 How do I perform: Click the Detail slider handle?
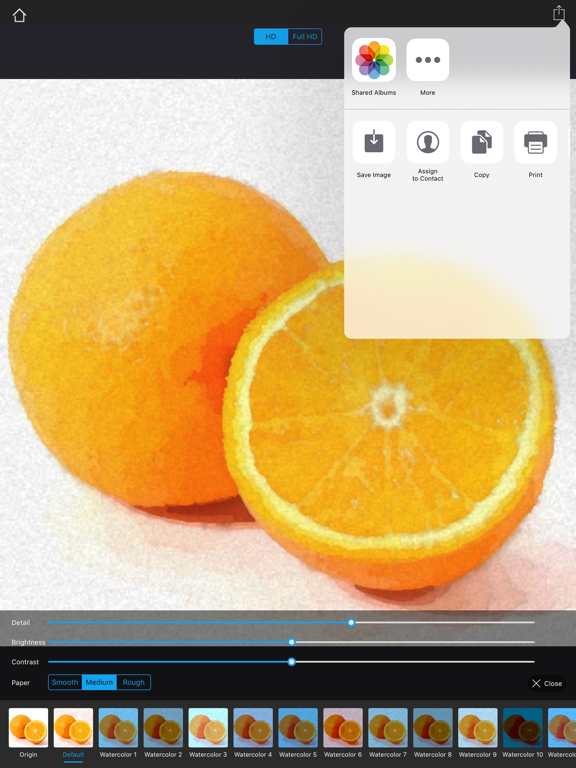click(351, 623)
